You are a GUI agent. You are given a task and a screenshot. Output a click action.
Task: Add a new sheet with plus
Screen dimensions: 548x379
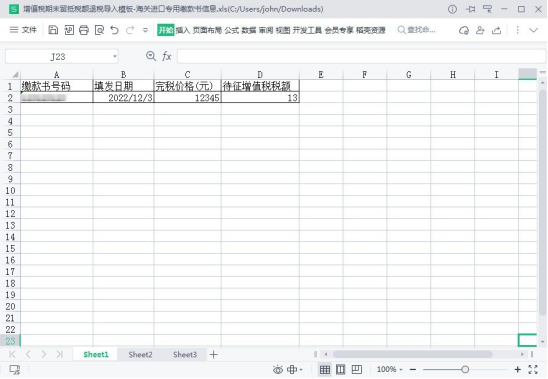click(214, 355)
